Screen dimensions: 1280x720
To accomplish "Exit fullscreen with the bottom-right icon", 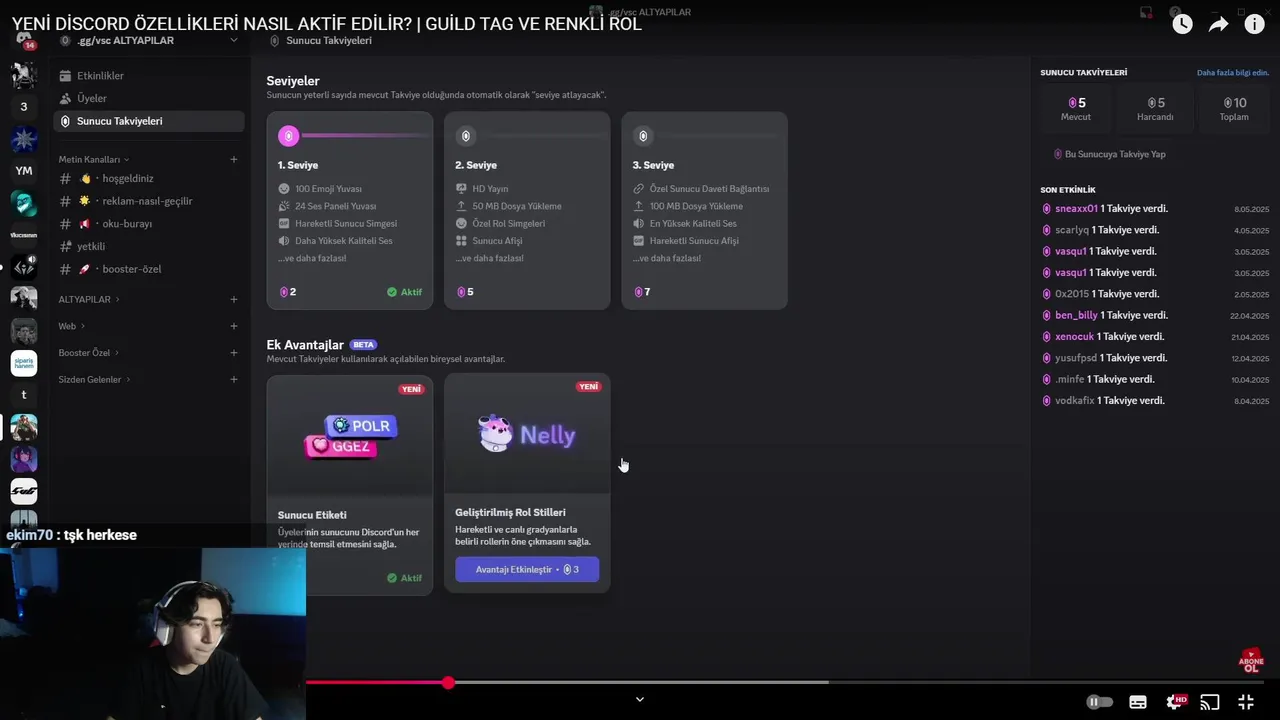I will (x=1246, y=702).
